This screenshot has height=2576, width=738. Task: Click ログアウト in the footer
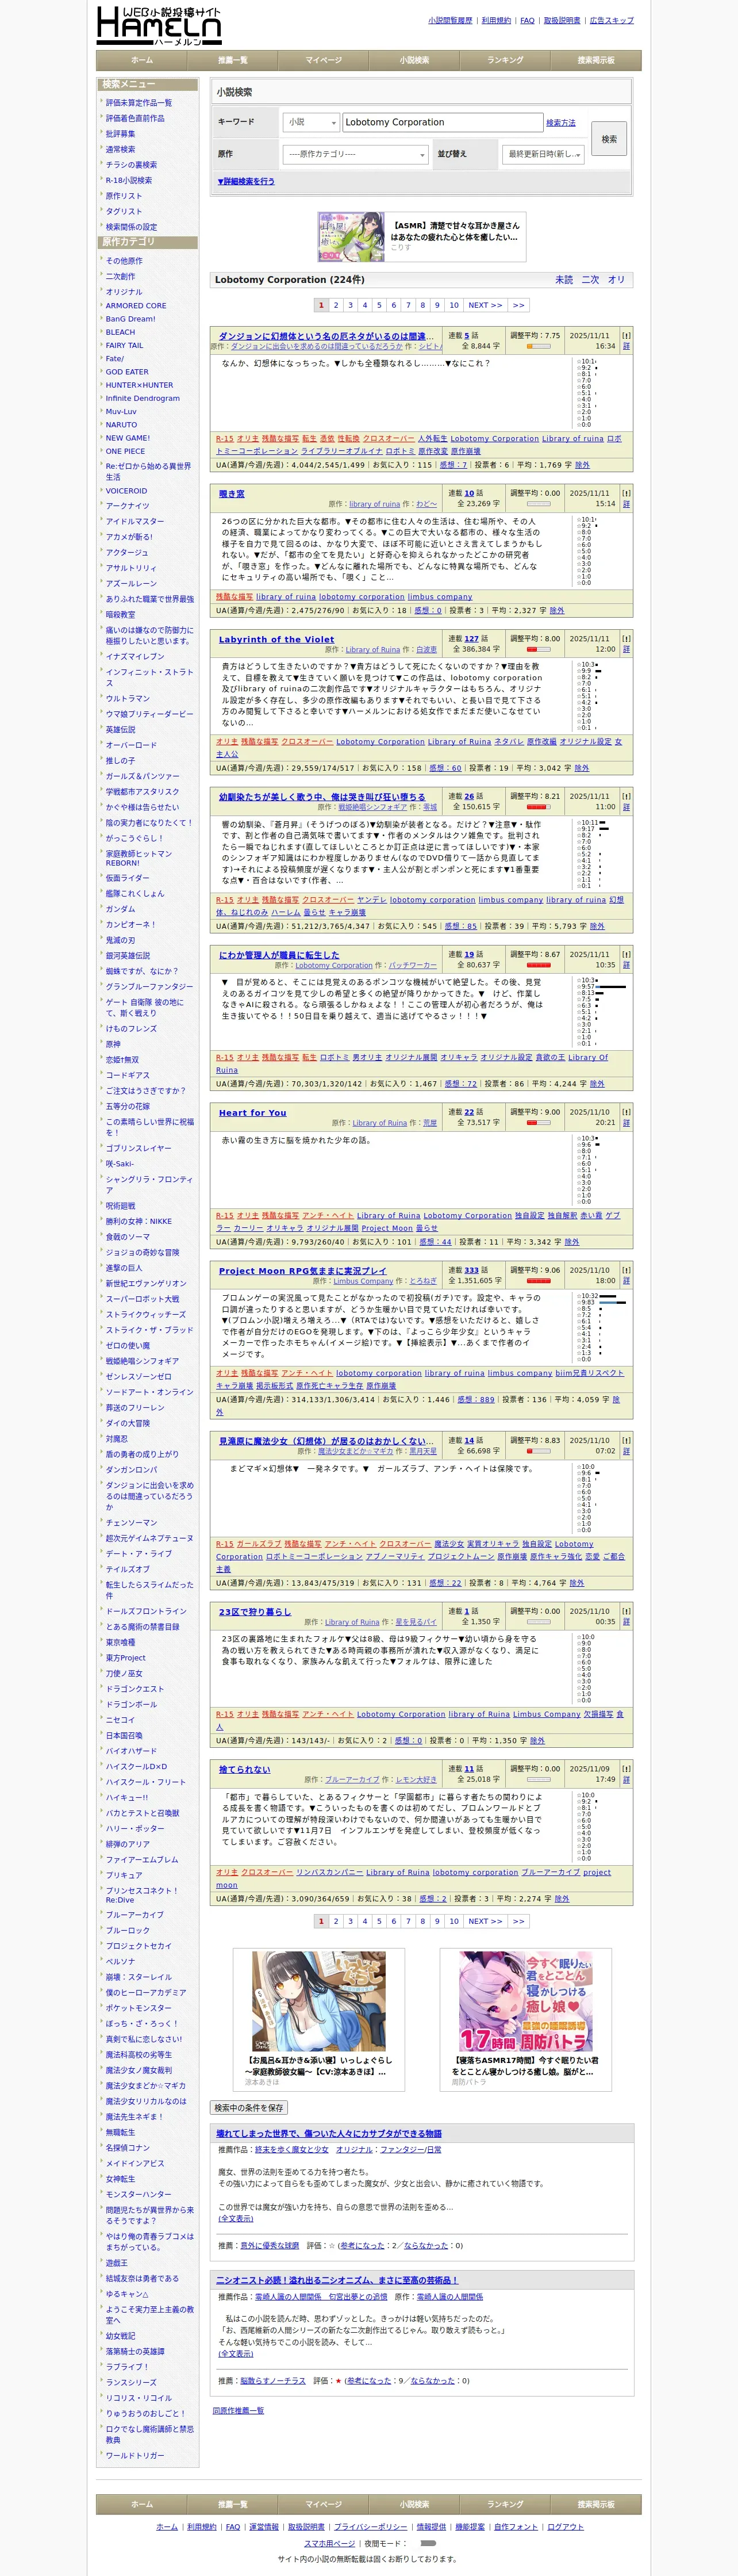click(565, 2527)
